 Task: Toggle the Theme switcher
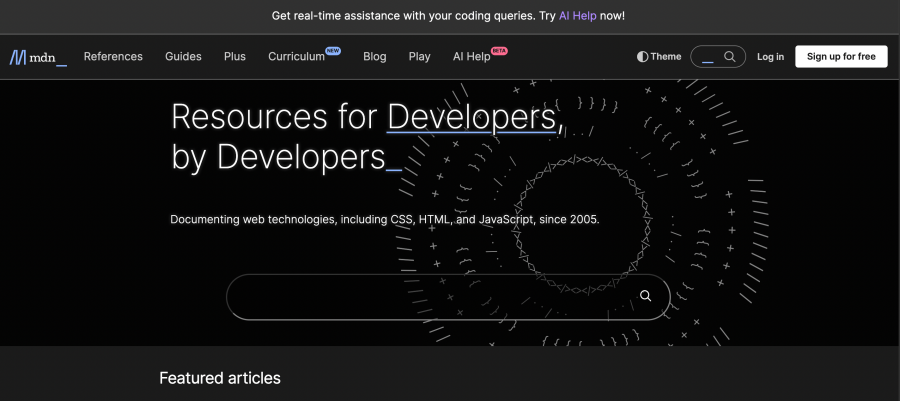pyautogui.click(x=659, y=57)
